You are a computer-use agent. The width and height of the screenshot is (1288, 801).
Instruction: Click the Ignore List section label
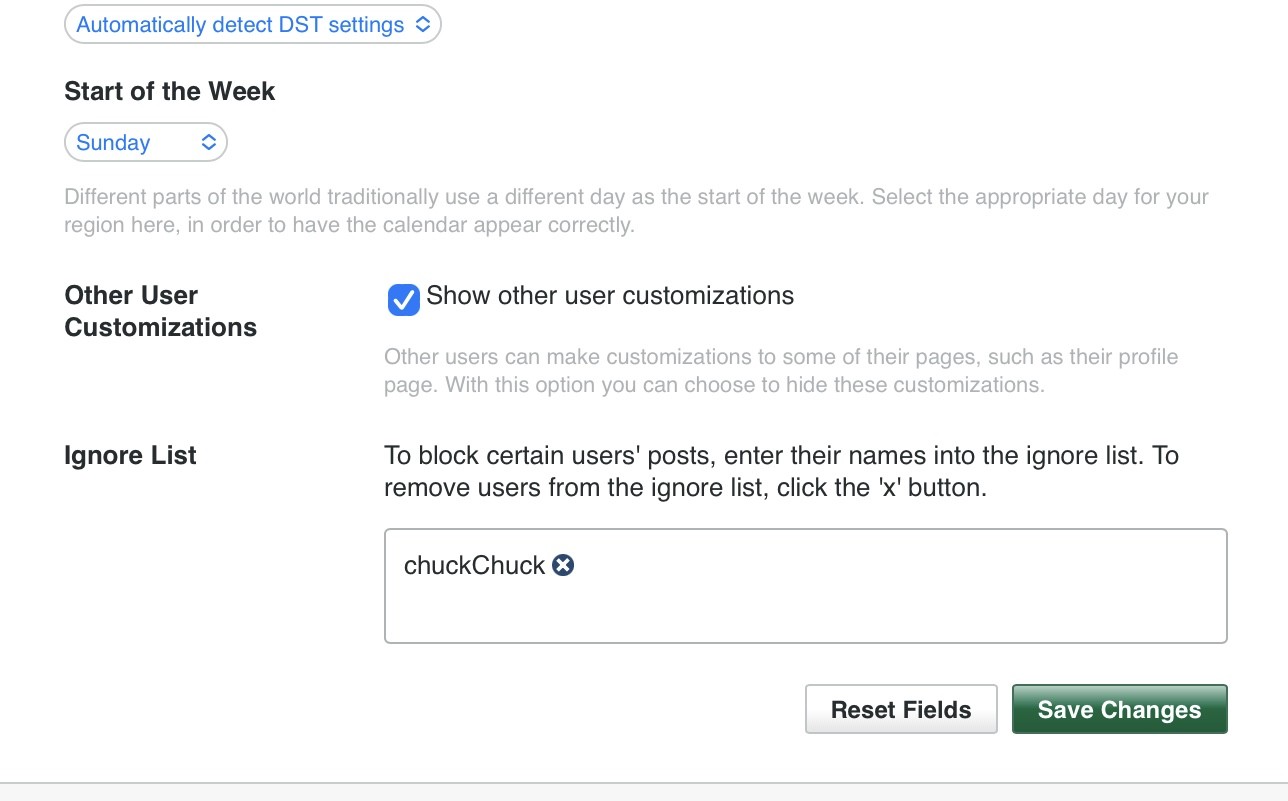(130, 456)
